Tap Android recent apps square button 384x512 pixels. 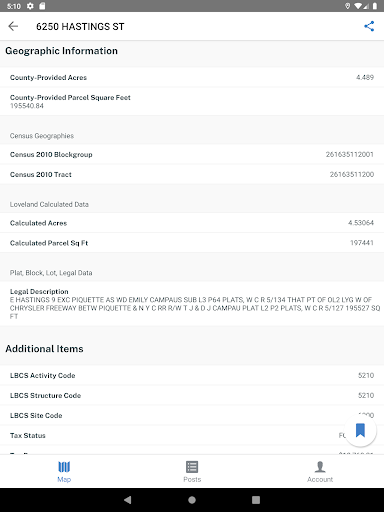point(256,500)
